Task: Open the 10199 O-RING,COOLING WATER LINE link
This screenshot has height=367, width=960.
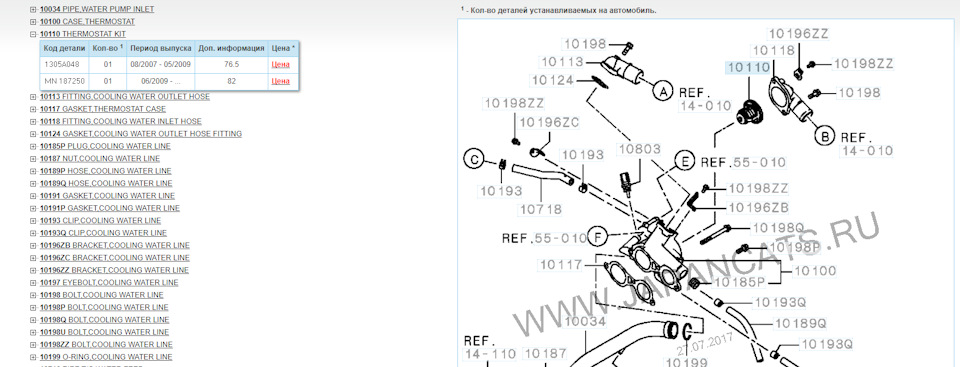Action: [x=106, y=357]
